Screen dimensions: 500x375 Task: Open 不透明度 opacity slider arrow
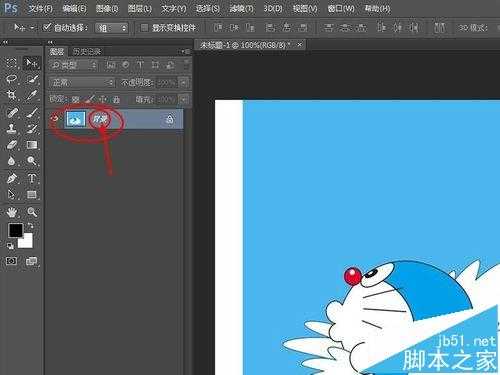coord(184,83)
